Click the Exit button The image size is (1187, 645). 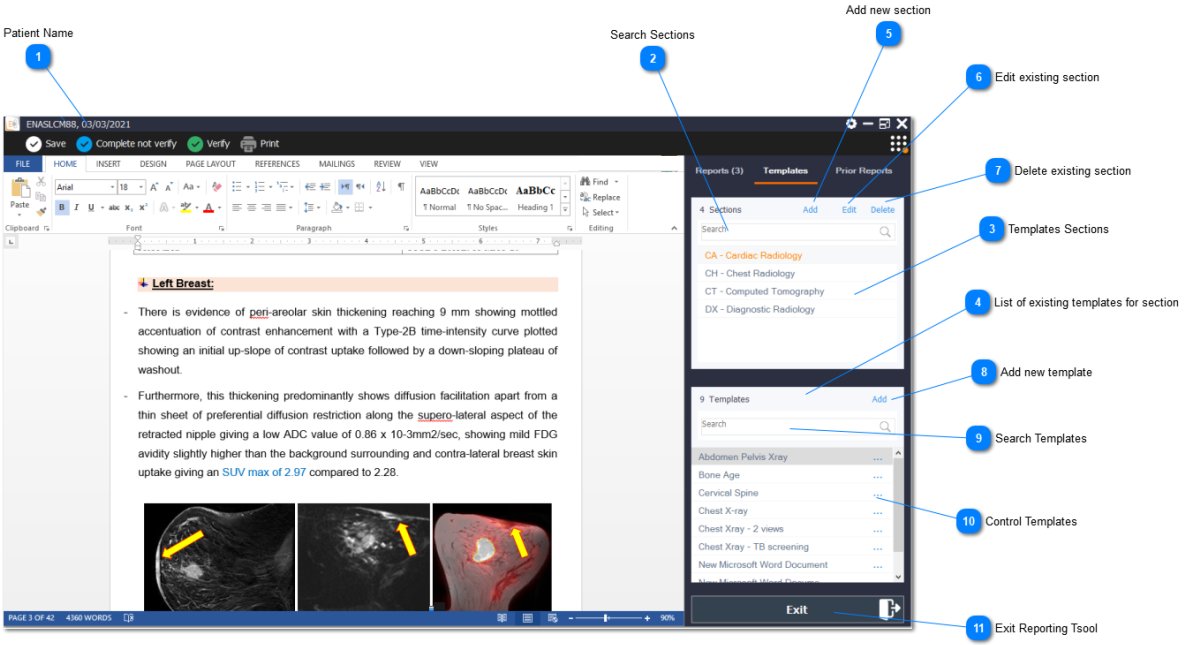click(x=797, y=609)
